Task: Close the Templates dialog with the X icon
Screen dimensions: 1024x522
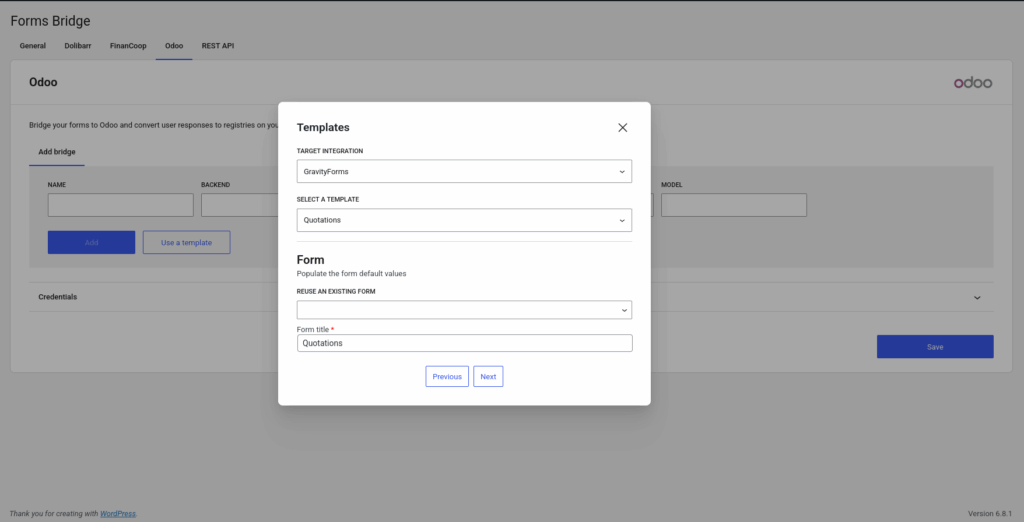Action: (622, 127)
